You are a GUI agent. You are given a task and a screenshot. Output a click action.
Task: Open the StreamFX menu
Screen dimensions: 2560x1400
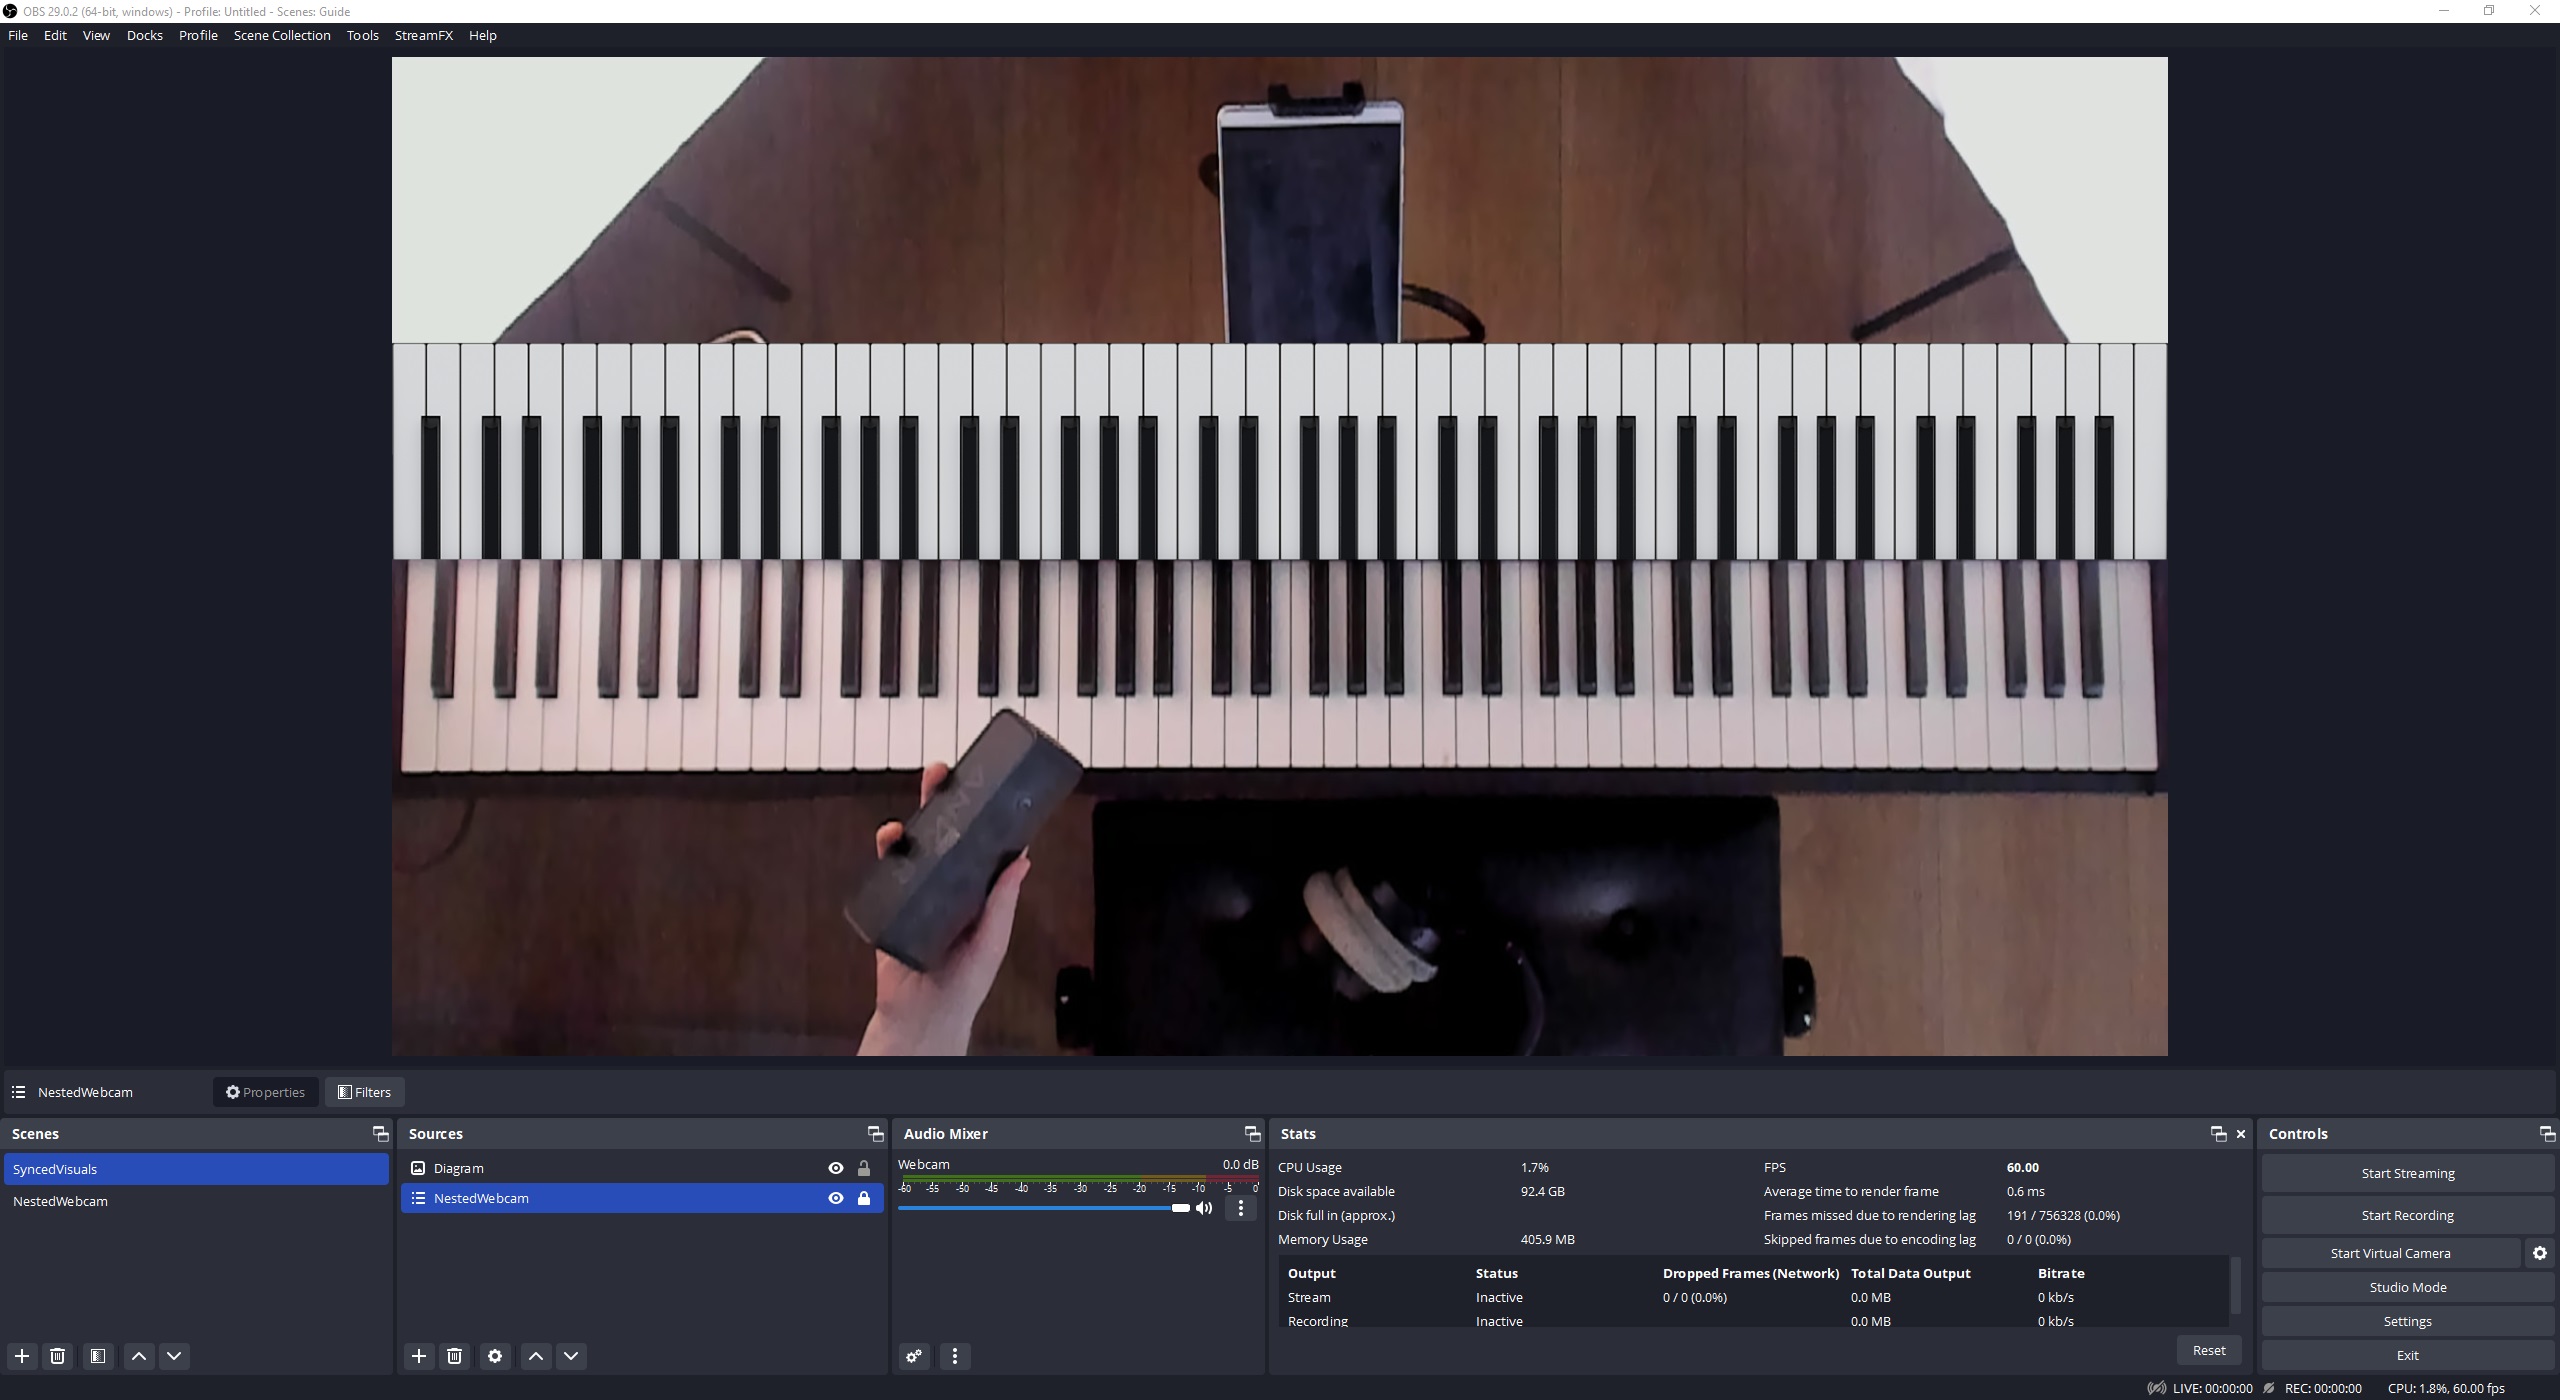tap(423, 35)
